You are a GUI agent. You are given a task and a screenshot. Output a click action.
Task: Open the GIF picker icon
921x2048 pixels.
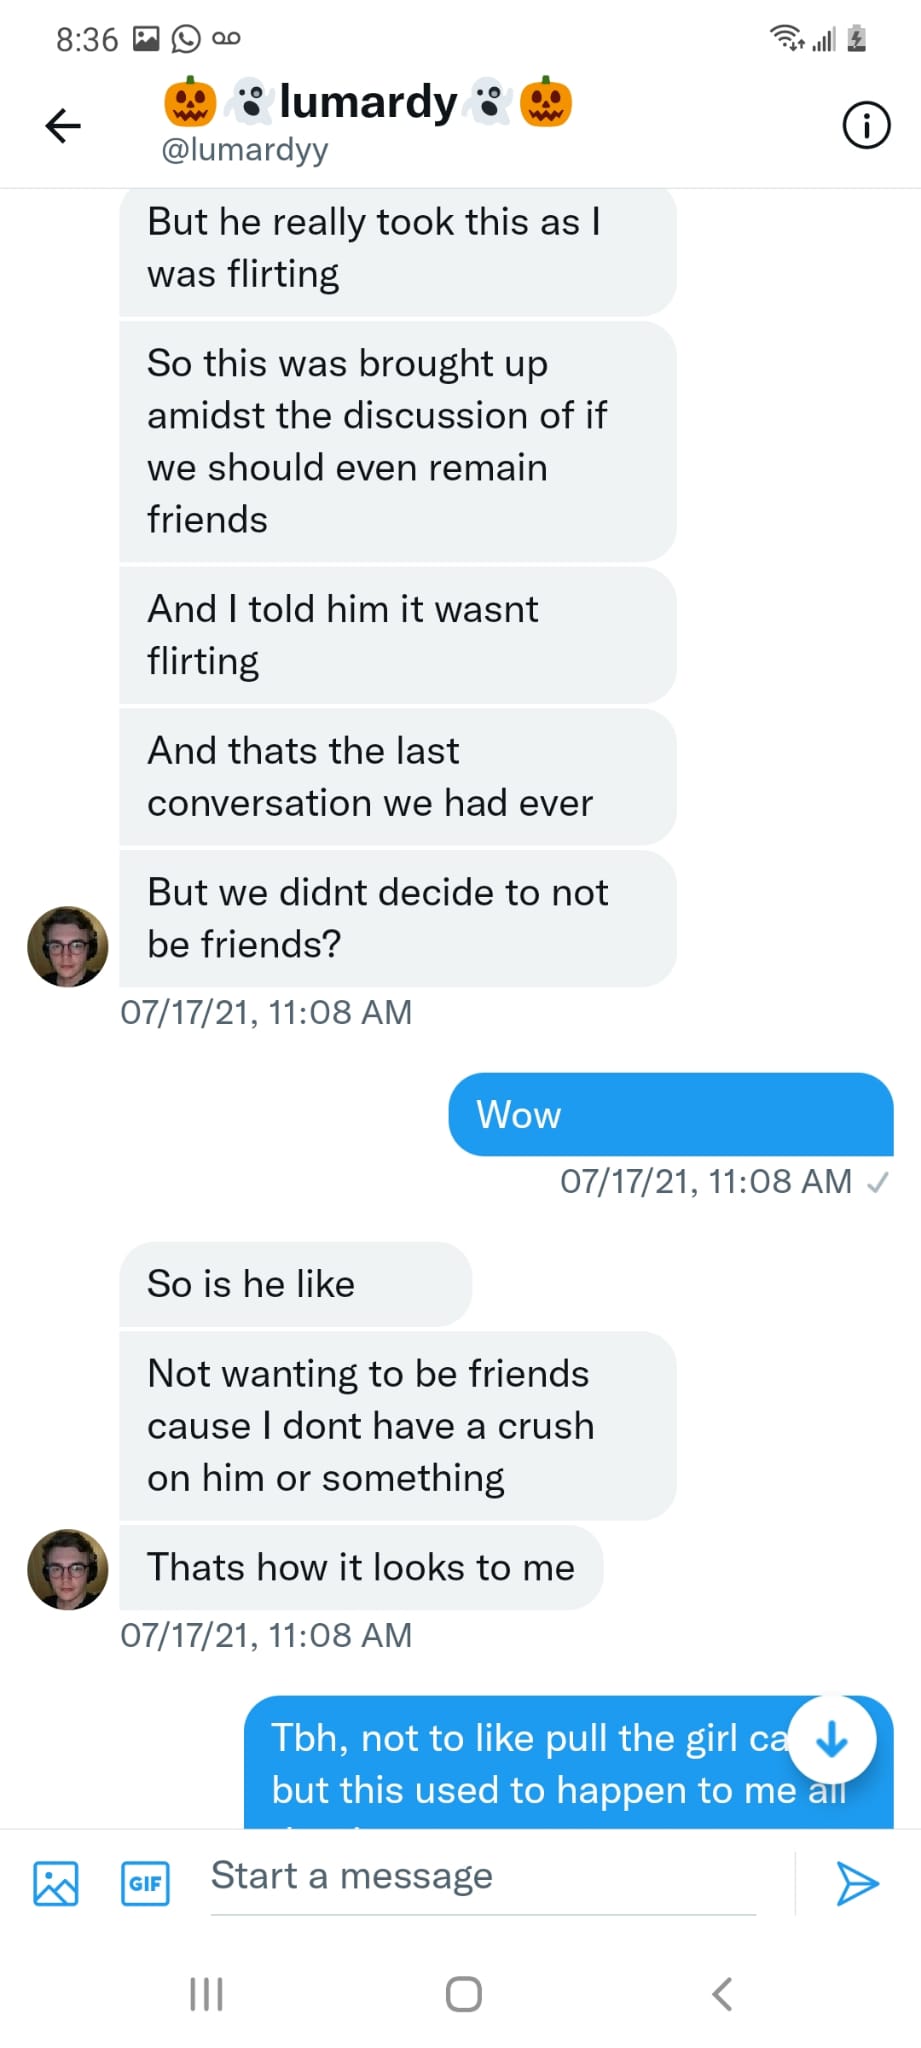tap(145, 1883)
